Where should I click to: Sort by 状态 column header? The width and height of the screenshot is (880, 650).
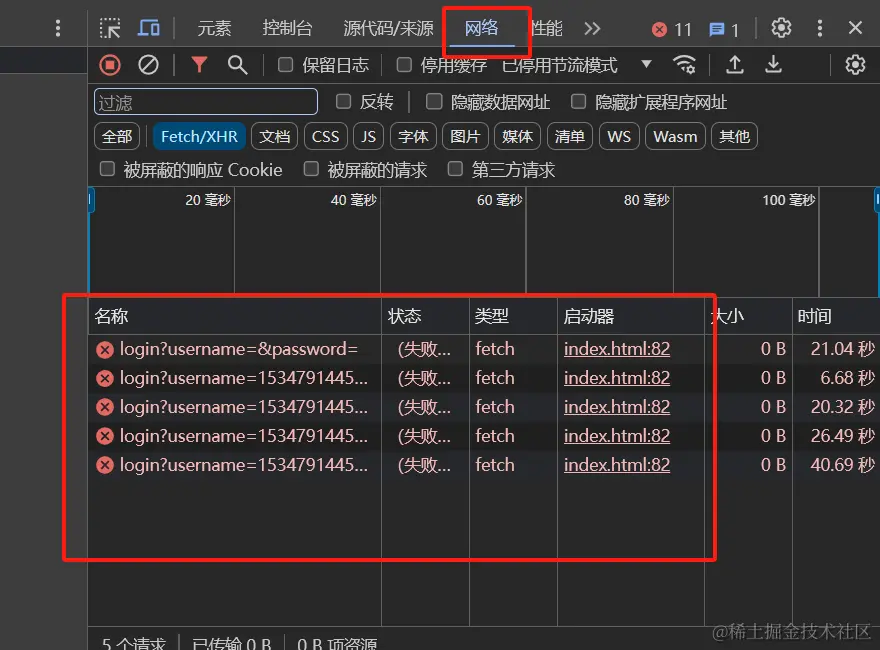coord(425,316)
